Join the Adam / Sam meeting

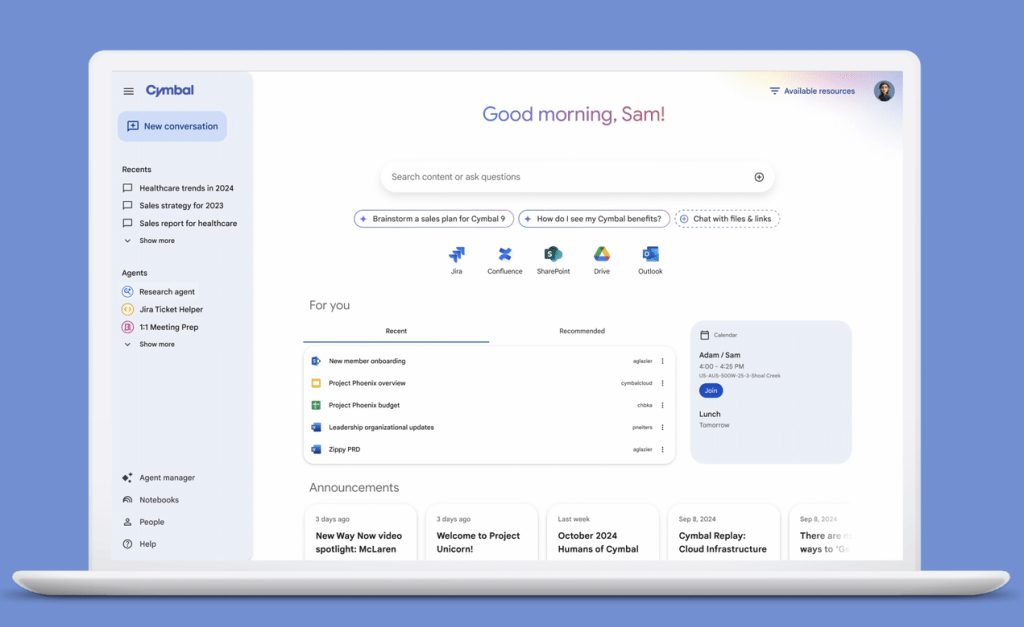point(711,390)
